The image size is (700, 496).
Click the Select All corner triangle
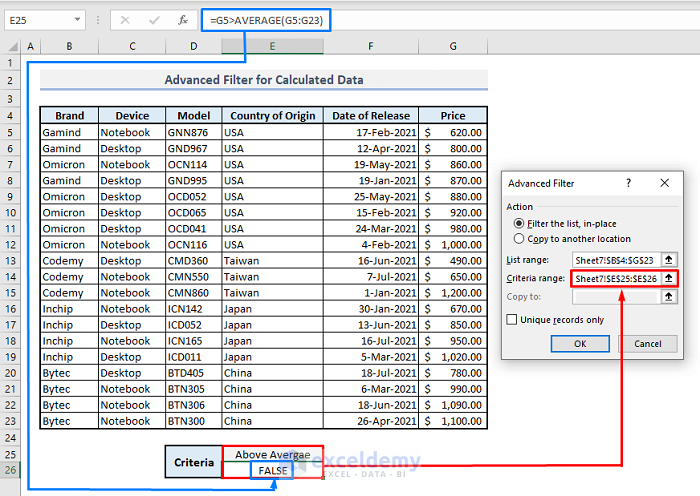(x=11, y=46)
